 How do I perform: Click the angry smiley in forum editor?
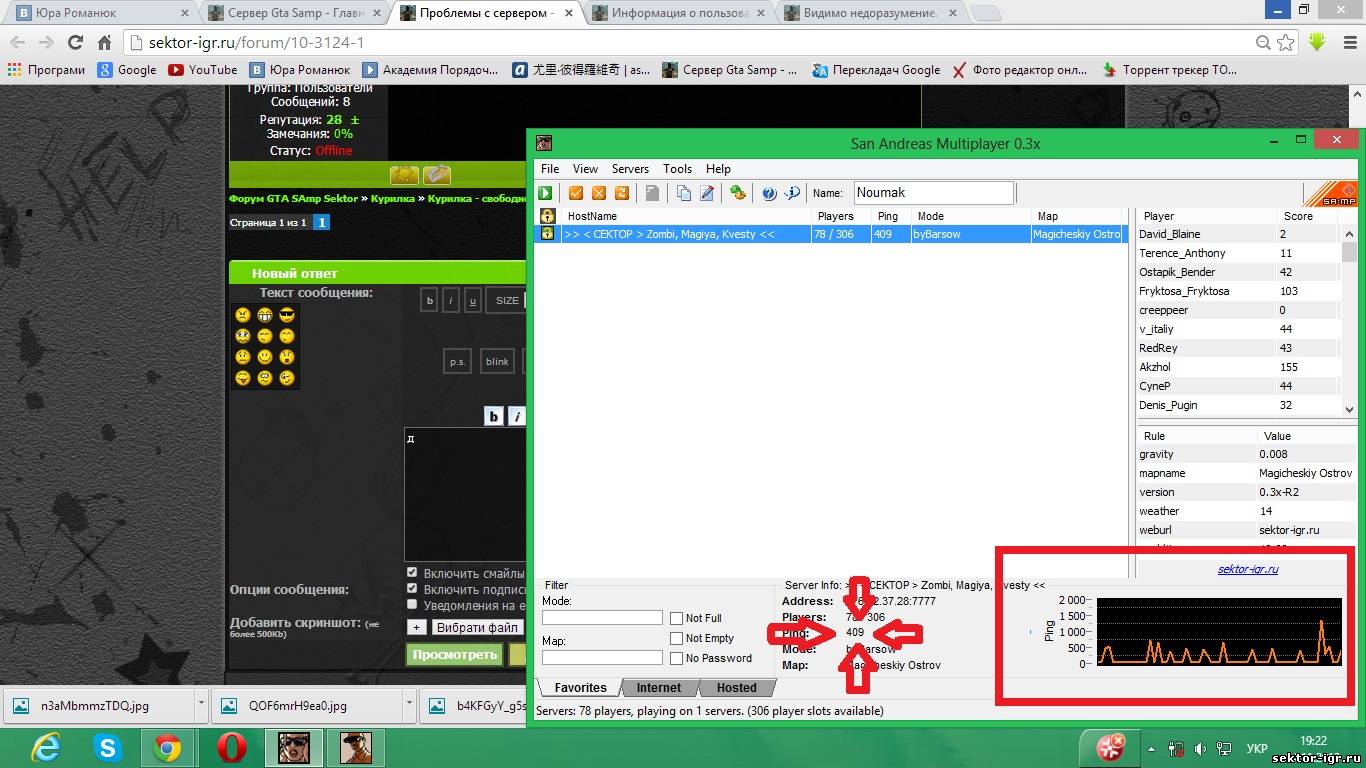[x=243, y=315]
